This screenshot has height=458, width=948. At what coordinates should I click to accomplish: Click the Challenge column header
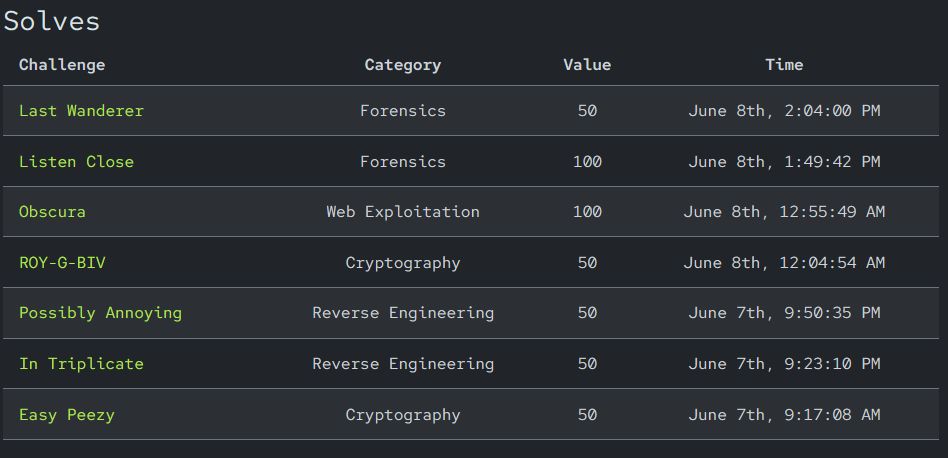click(x=62, y=65)
